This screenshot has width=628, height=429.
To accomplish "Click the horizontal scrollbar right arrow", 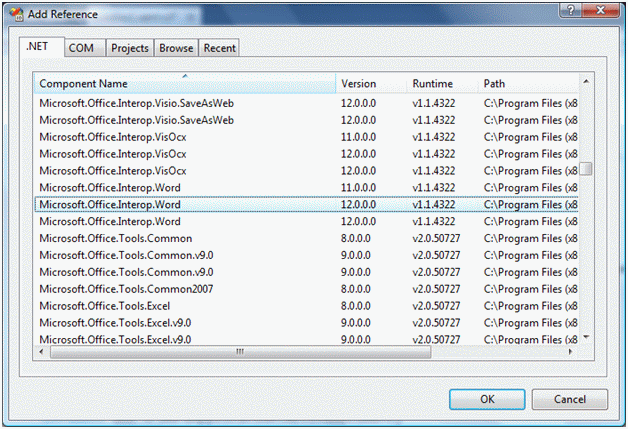I will (x=570, y=352).
